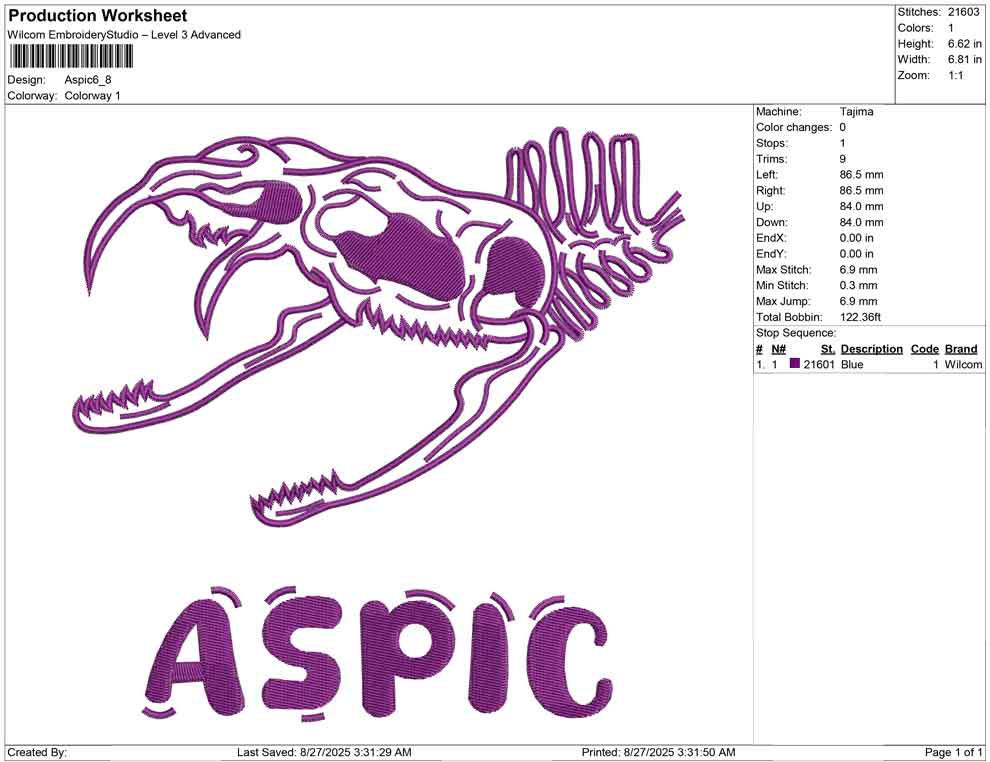Screen dimensions: 990x762
Task: Click the 'Description' column header
Action: pyautogui.click(x=871, y=349)
